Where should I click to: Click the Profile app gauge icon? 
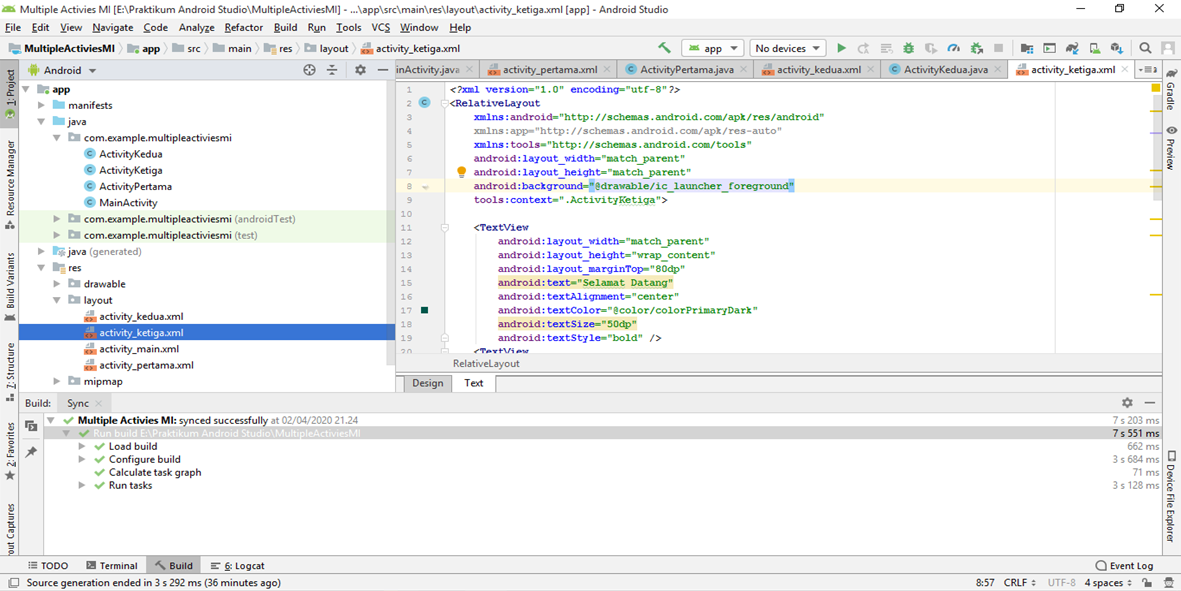pos(954,48)
